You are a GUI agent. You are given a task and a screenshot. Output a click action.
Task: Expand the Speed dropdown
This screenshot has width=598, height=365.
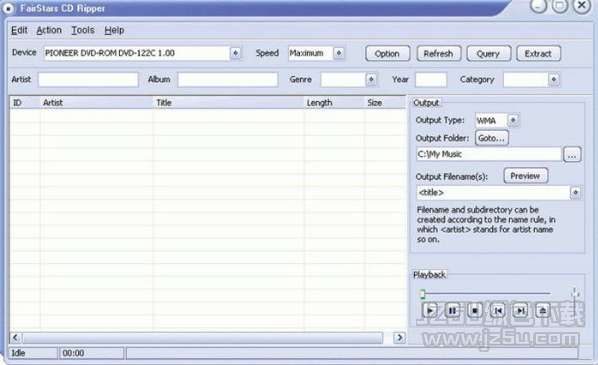[339, 53]
